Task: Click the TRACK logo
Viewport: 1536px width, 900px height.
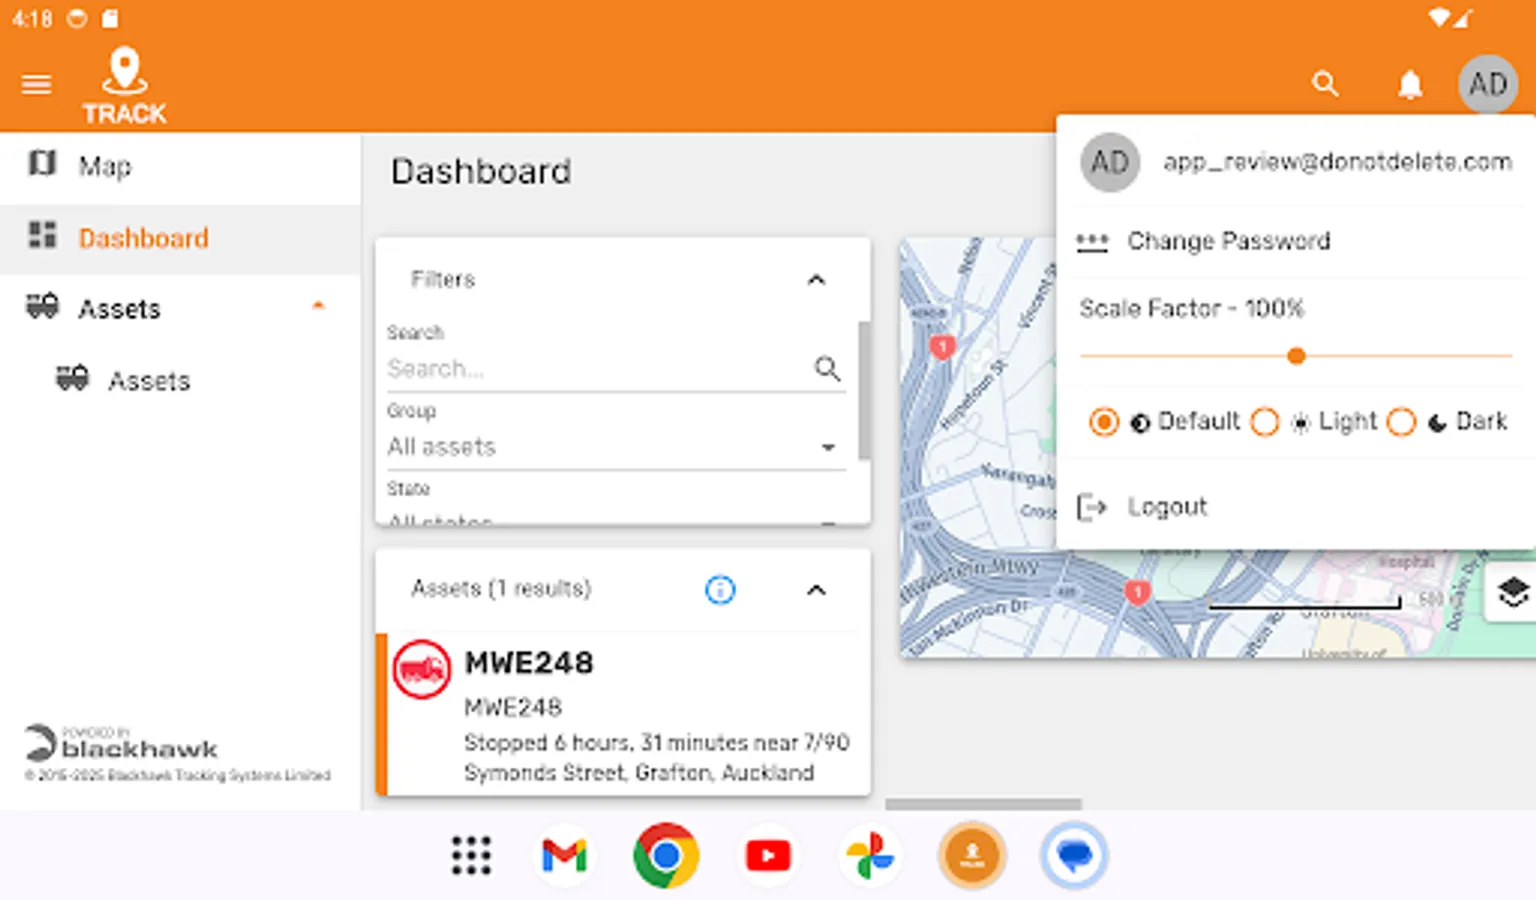Action: coord(124,84)
